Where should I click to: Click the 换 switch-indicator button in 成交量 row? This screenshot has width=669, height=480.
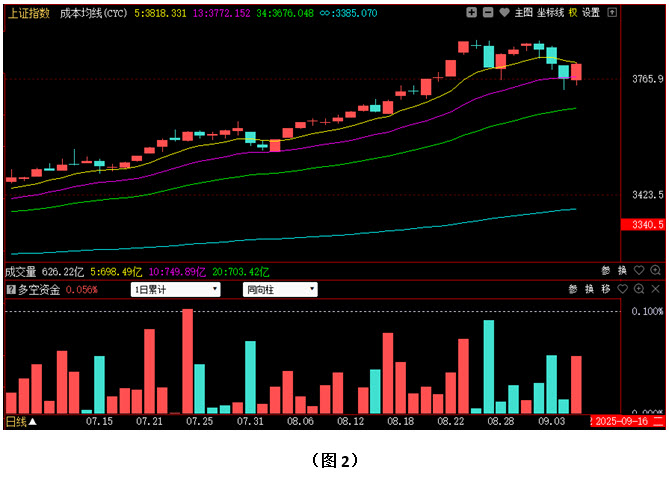click(622, 270)
